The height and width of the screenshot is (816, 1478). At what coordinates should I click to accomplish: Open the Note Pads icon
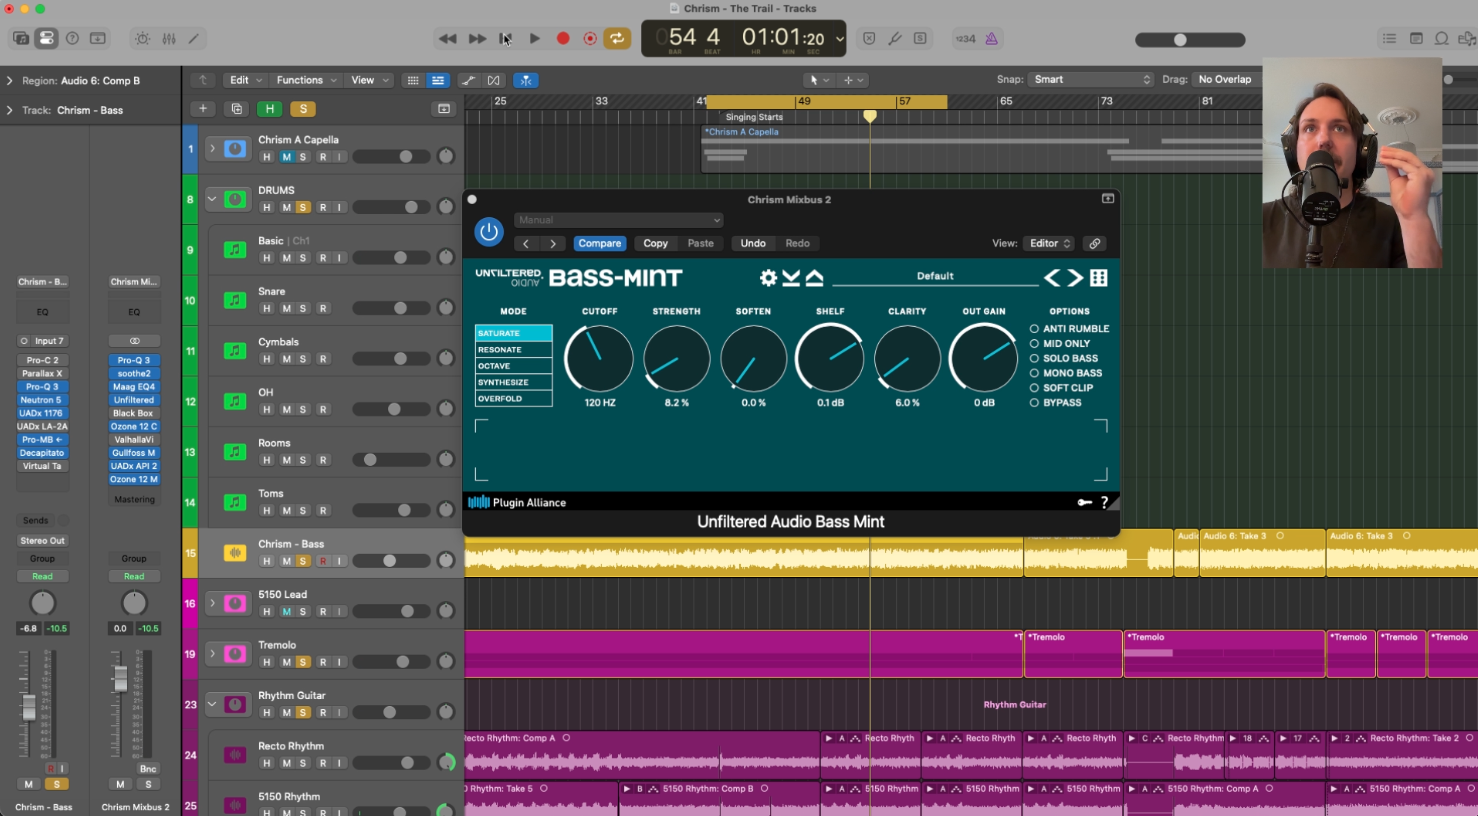coord(1416,39)
